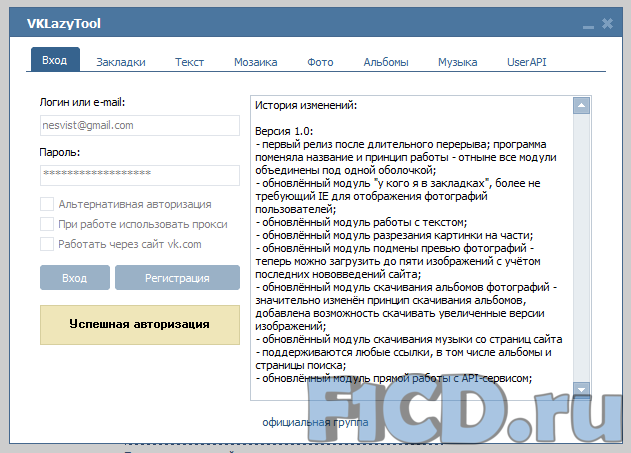This screenshot has height=453, width=631.
Task: Open the Альбомы tab
Action: click(x=386, y=62)
